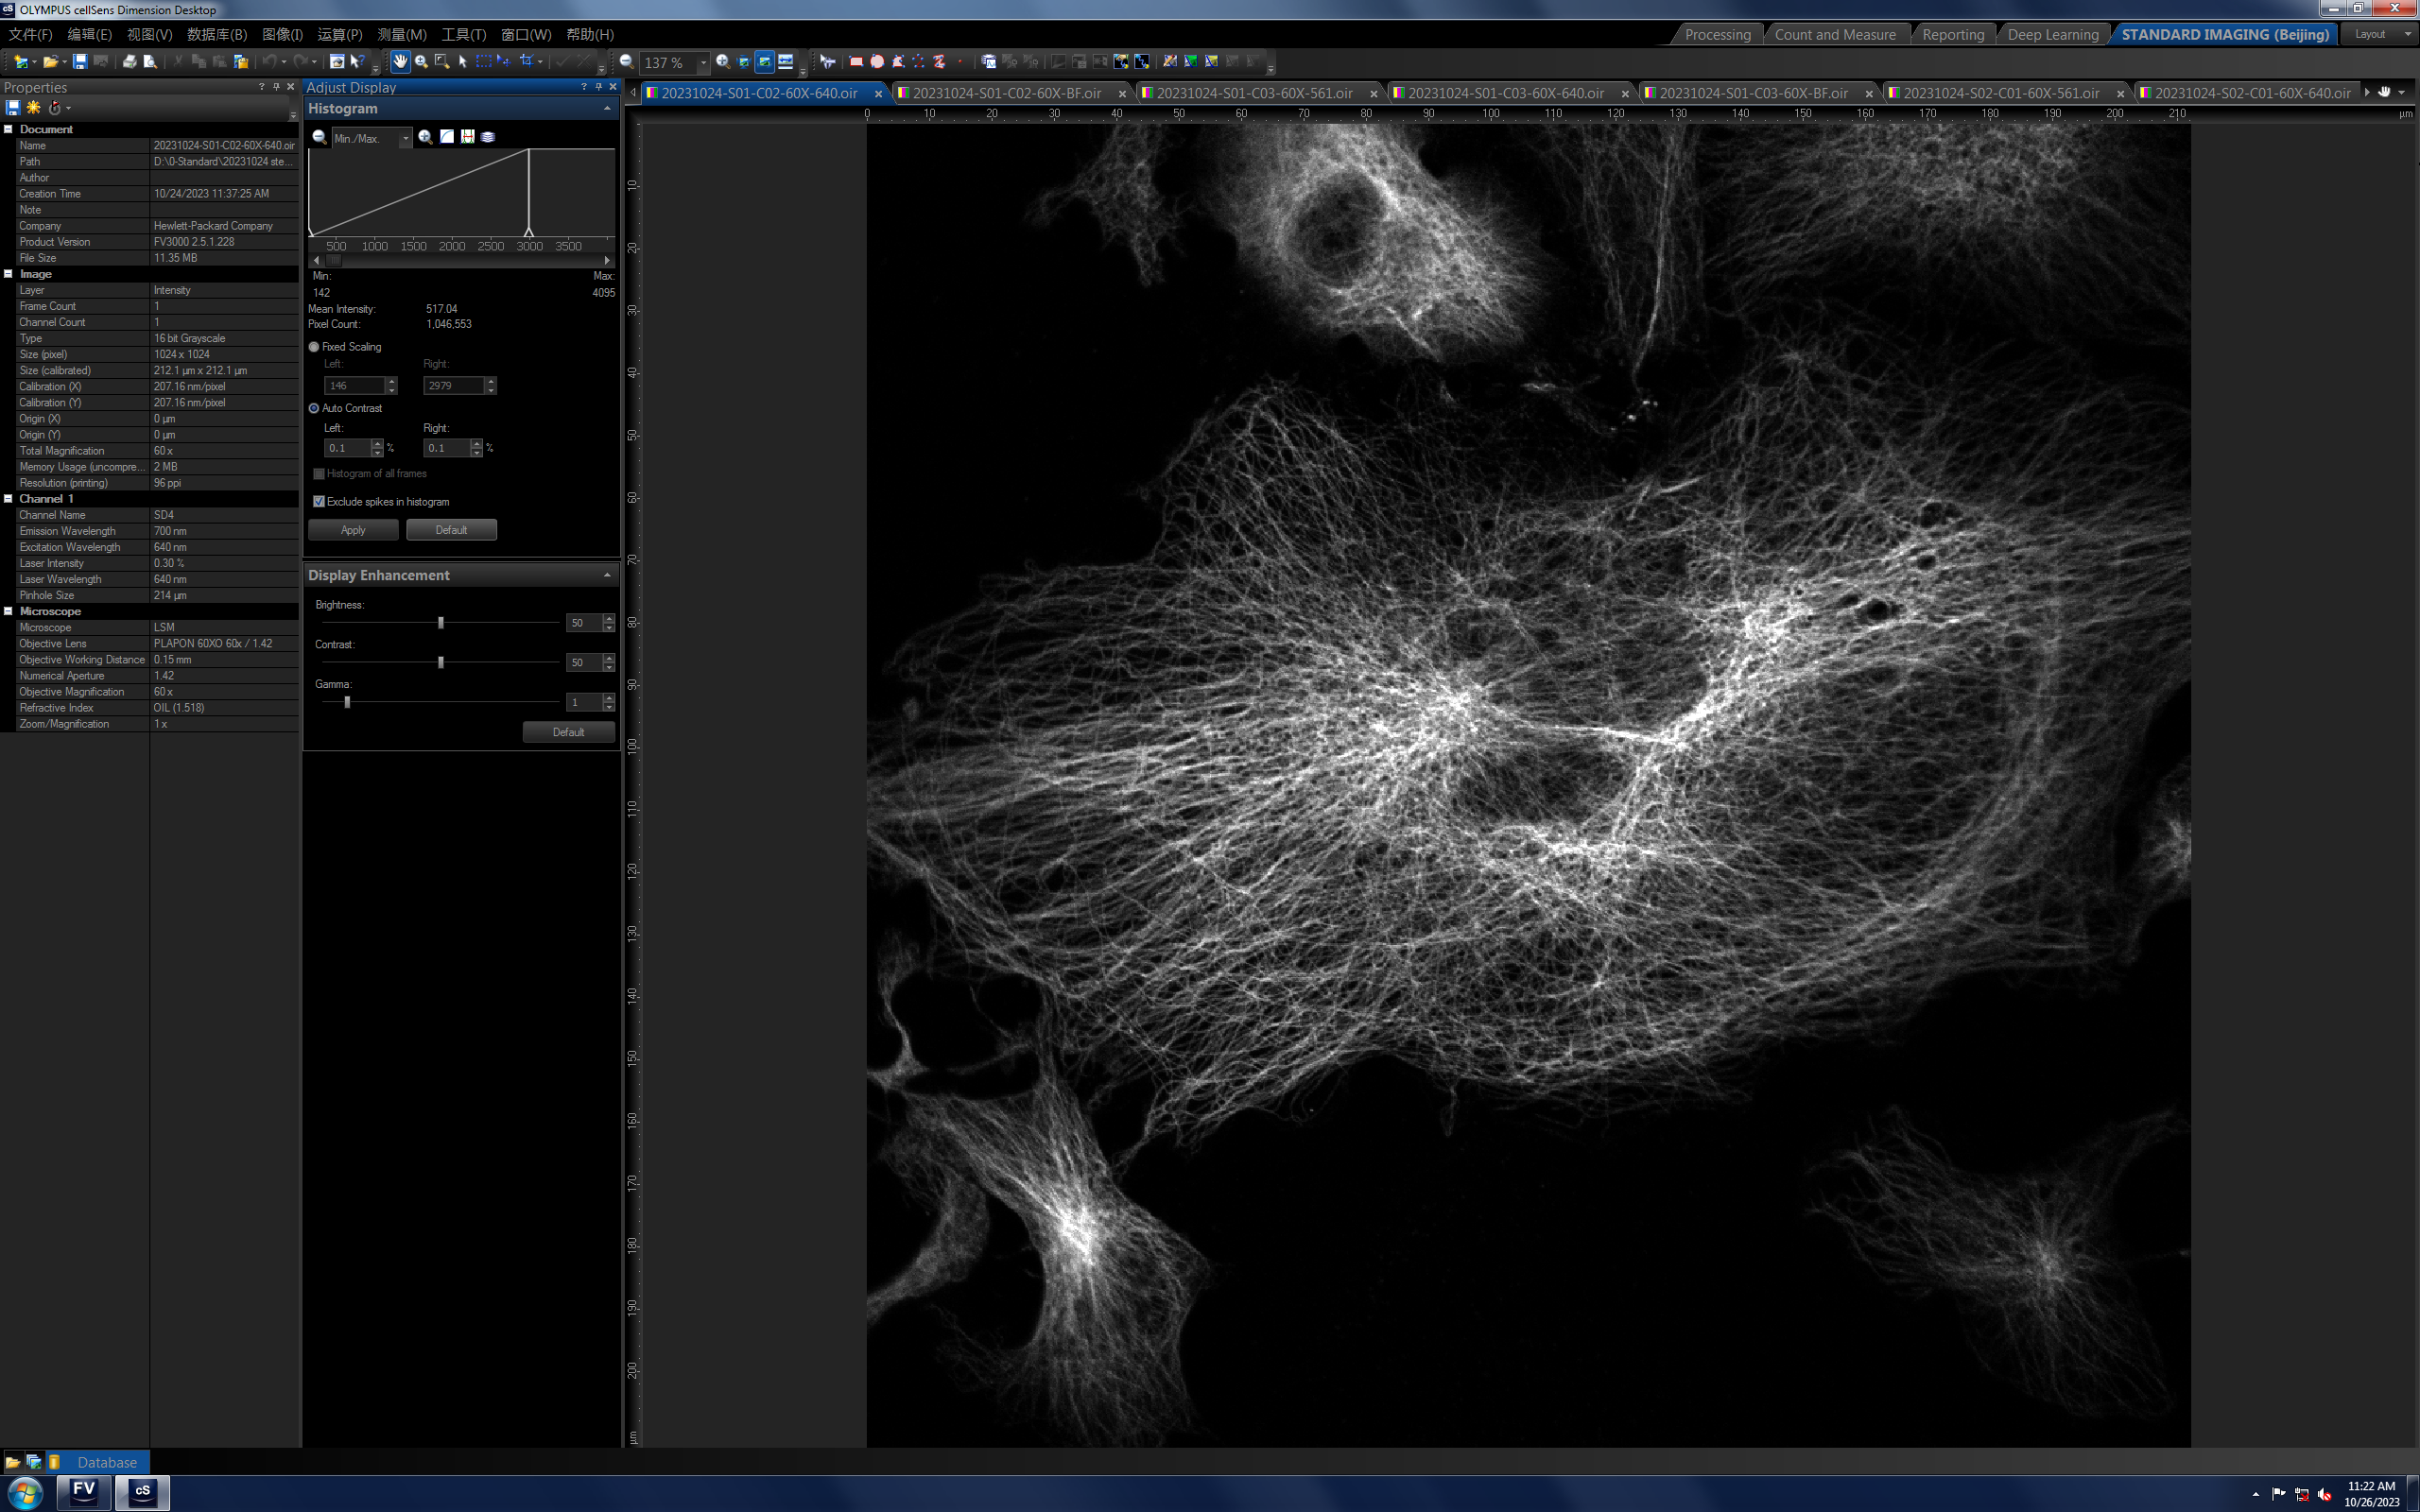Click the save icon in main toolbar
Screen dimensions: 2420x1512
tap(80, 62)
